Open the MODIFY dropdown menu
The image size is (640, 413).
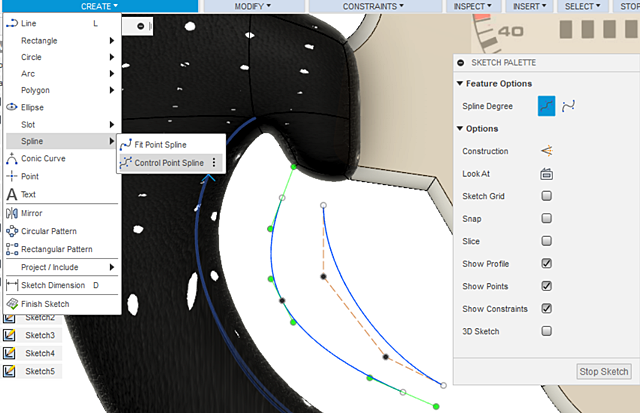point(253,6)
